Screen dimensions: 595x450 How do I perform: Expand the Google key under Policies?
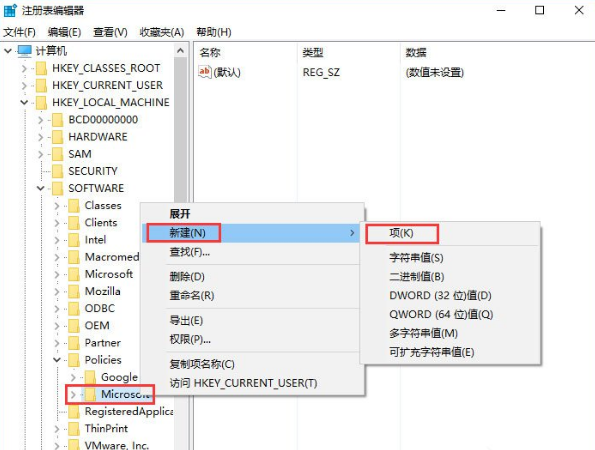click(x=73, y=378)
